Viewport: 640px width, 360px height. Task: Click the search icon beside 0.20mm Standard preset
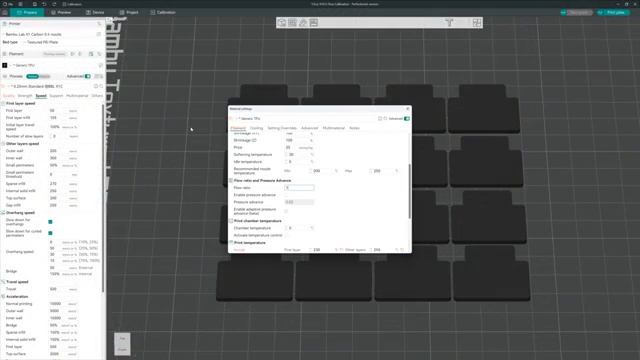coord(101,87)
